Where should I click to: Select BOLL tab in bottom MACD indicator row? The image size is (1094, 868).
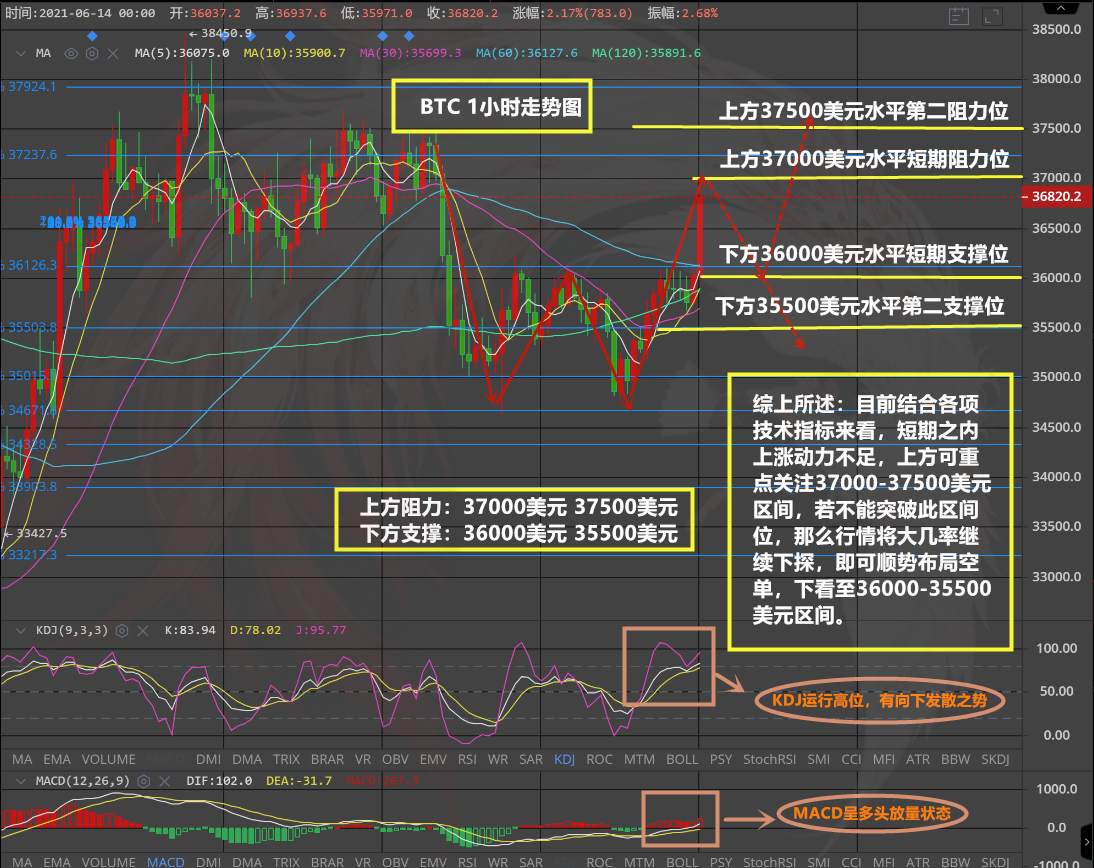click(682, 862)
